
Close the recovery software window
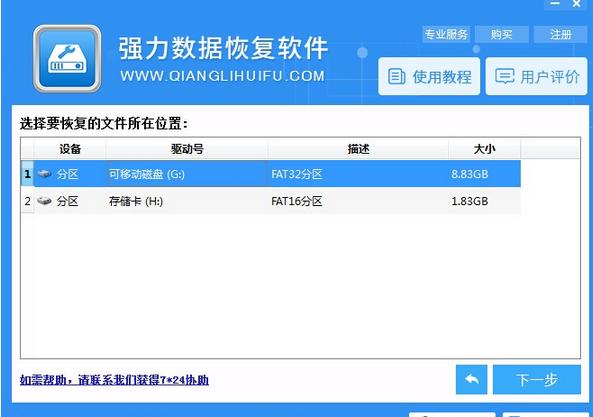(576, 4)
